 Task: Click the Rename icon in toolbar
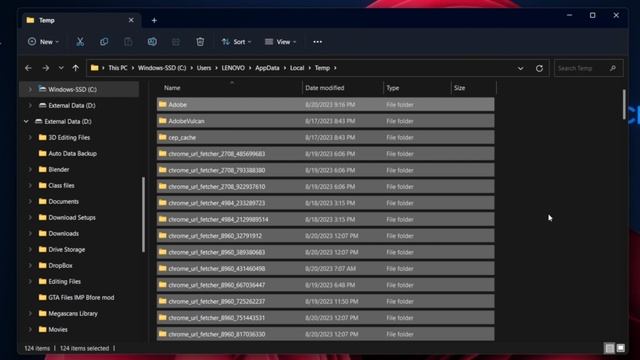coord(152,42)
